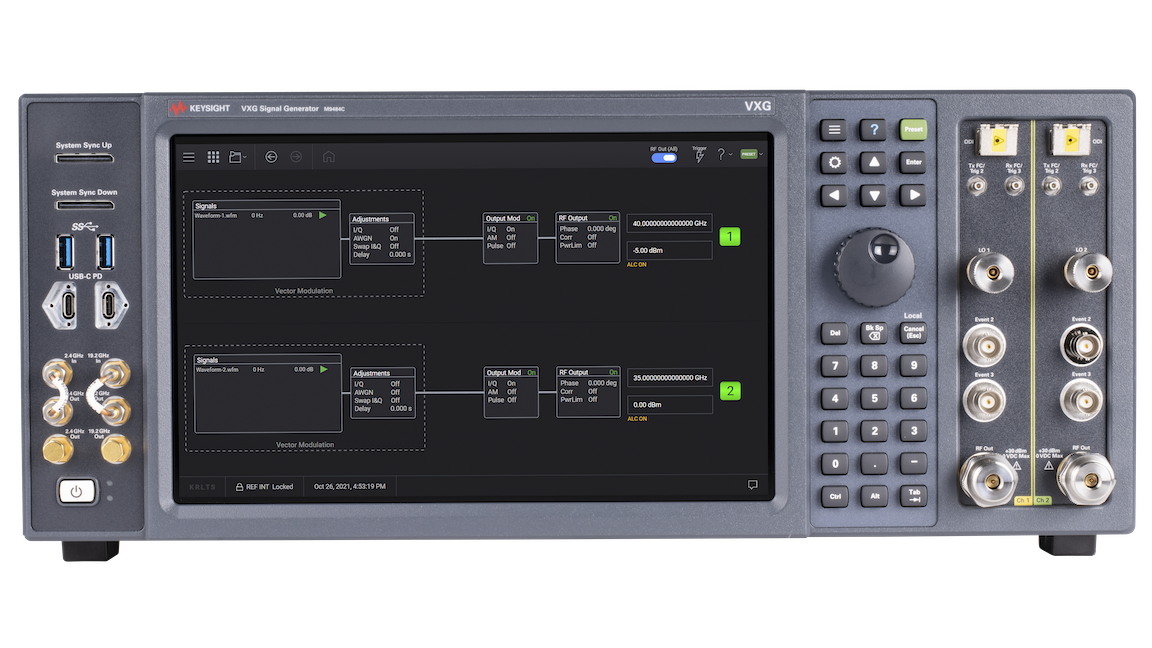Hit the down arrow hardware key
Image resolution: width=1152 pixels, height=648 pixels.
pos(874,195)
